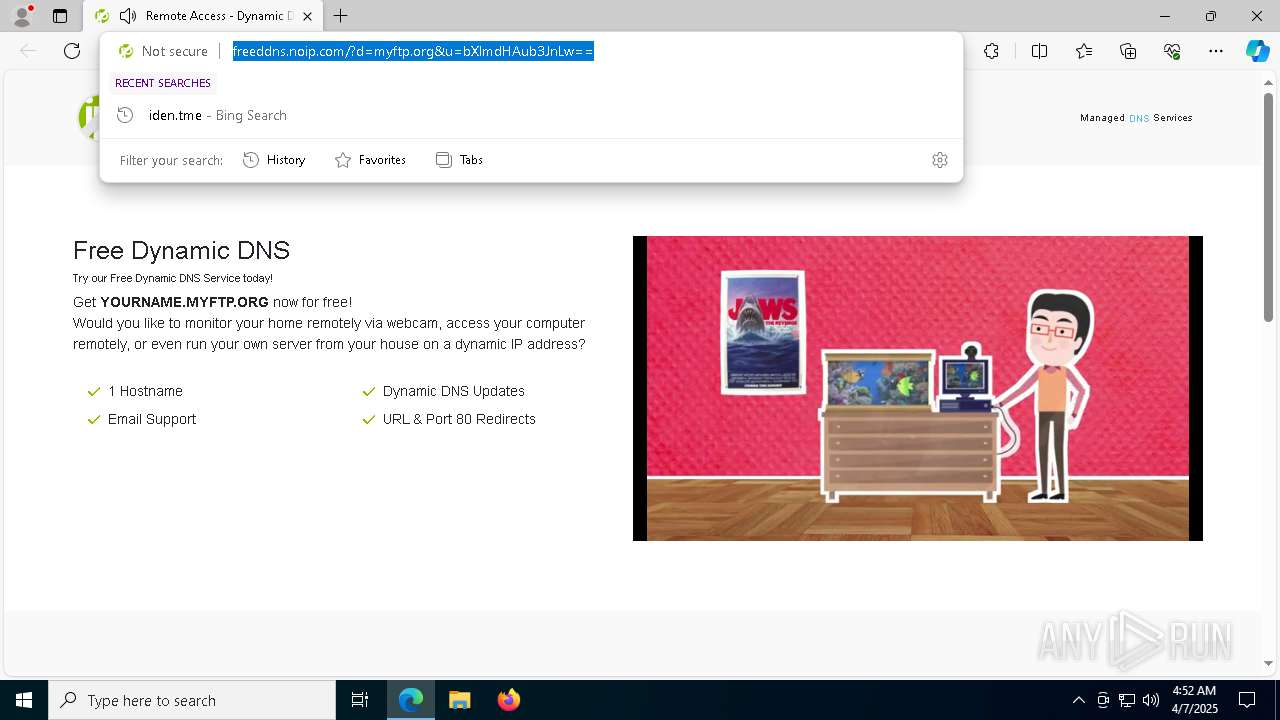The image size is (1280, 720).
Task: Open the notification center icon
Action: tap(1248, 700)
